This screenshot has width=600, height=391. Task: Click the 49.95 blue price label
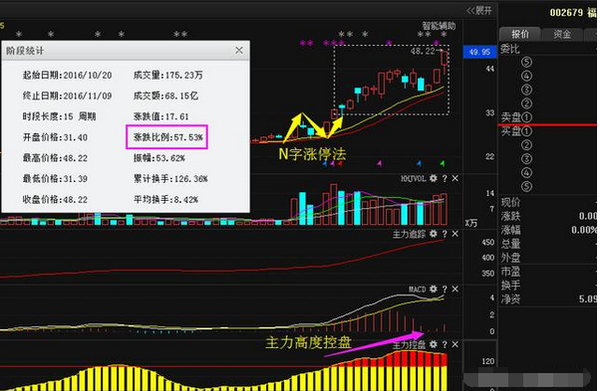pyautogui.click(x=480, y=52)
